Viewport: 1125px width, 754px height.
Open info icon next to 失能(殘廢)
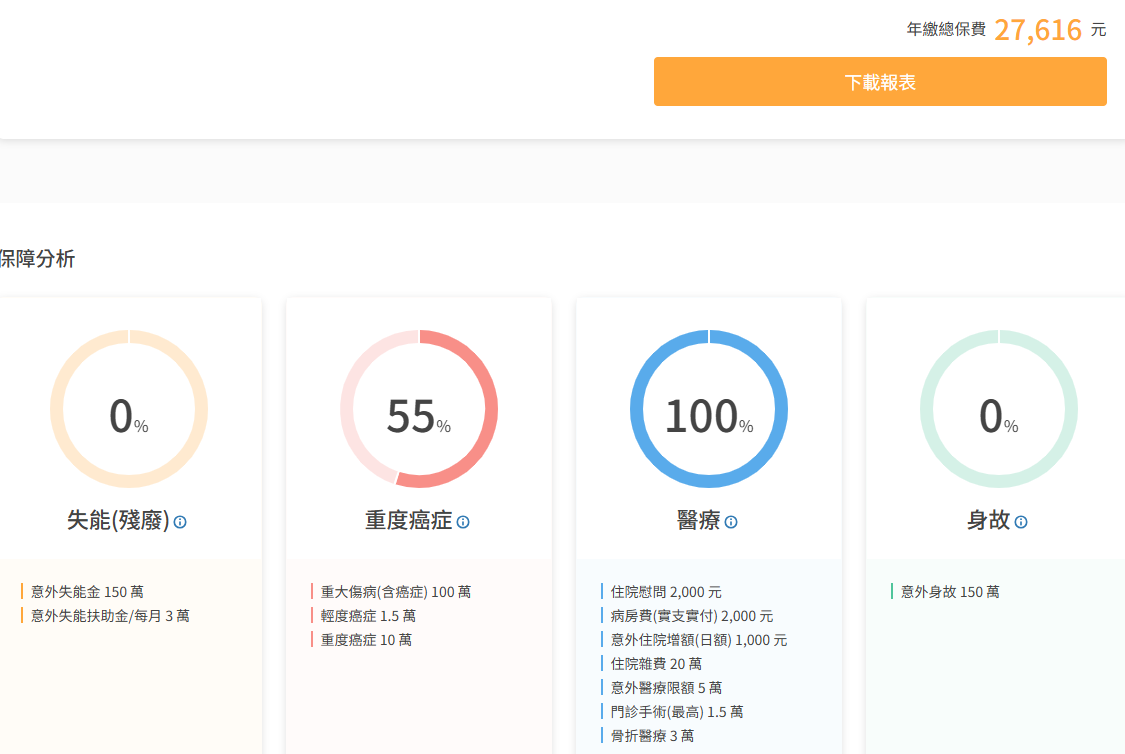click(180, 522)
